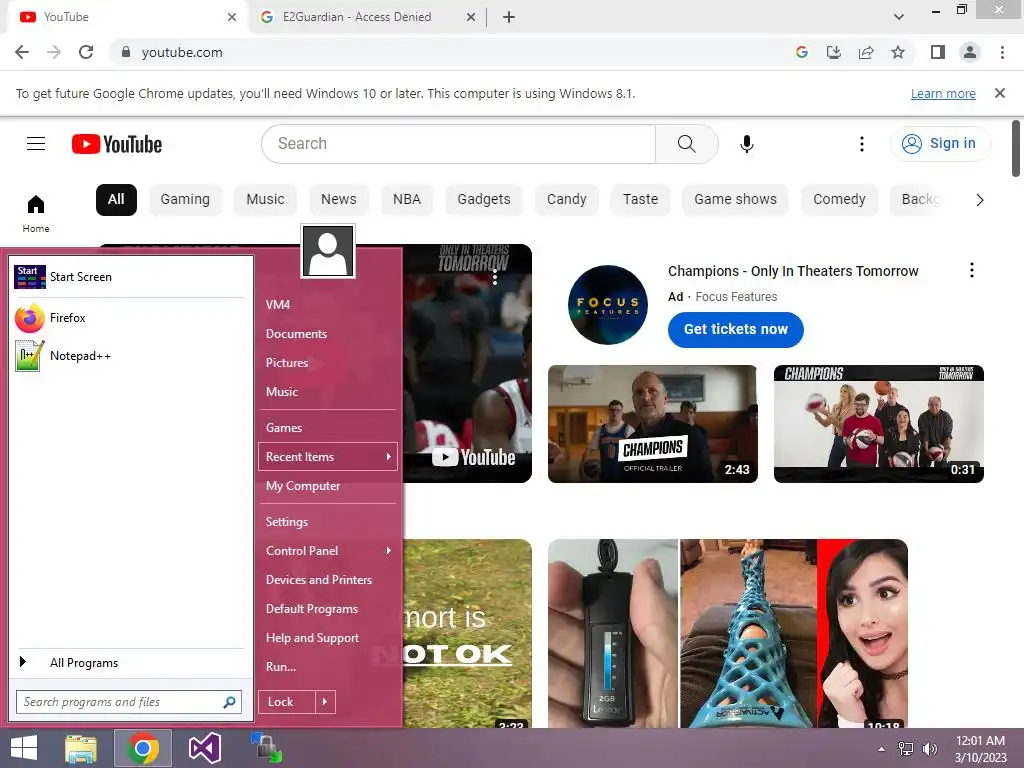Open Champions ad title link
The width and height of the screenshot is (1024, 768).
click(x=793, y=271)
